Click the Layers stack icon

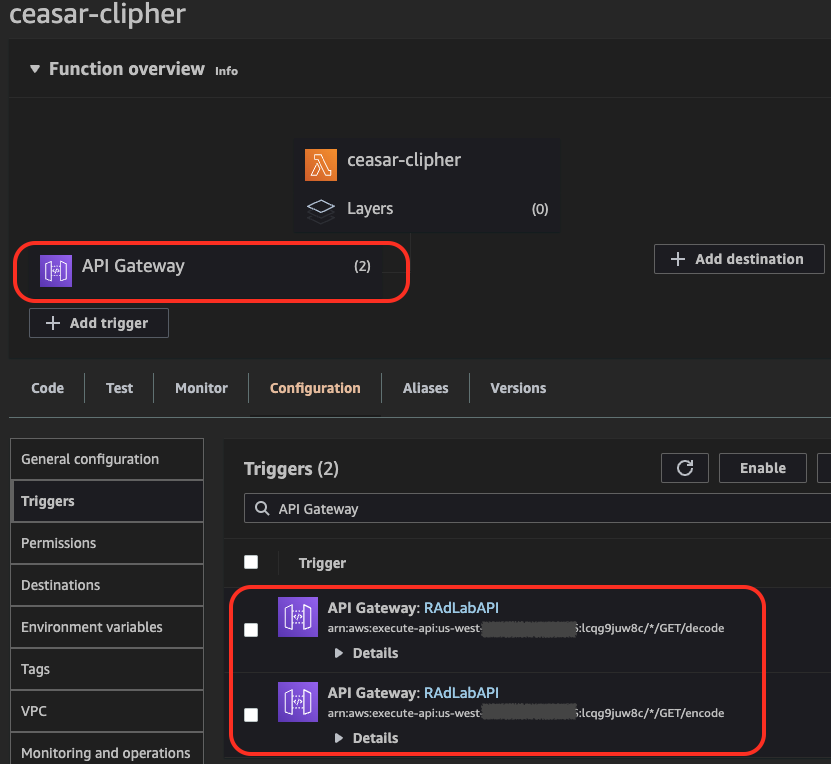[x=321, y=210]
